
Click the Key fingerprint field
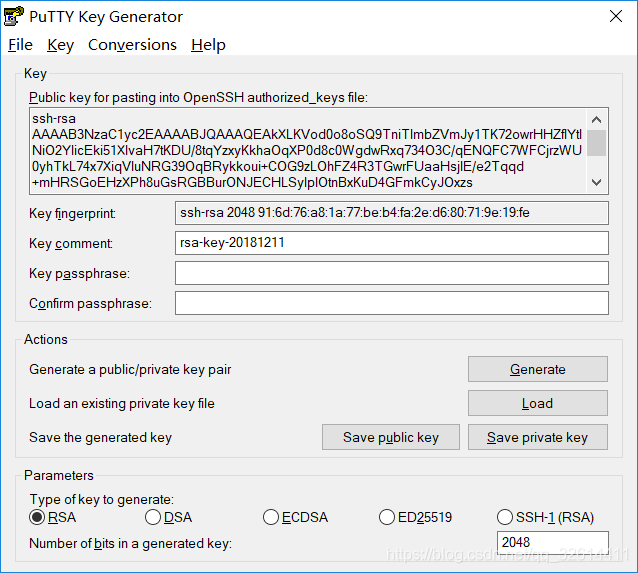[392, 213]
